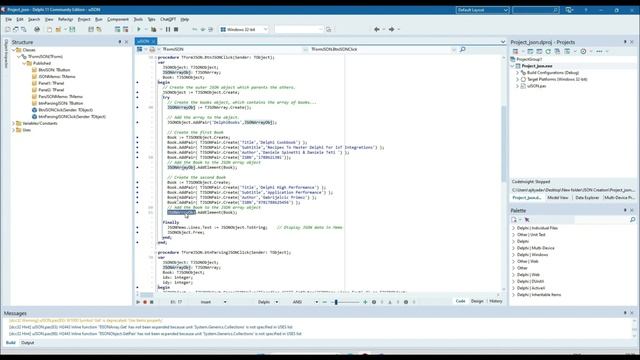
Task: Click the editor zoom slider handle
Action: pos(336,302)
